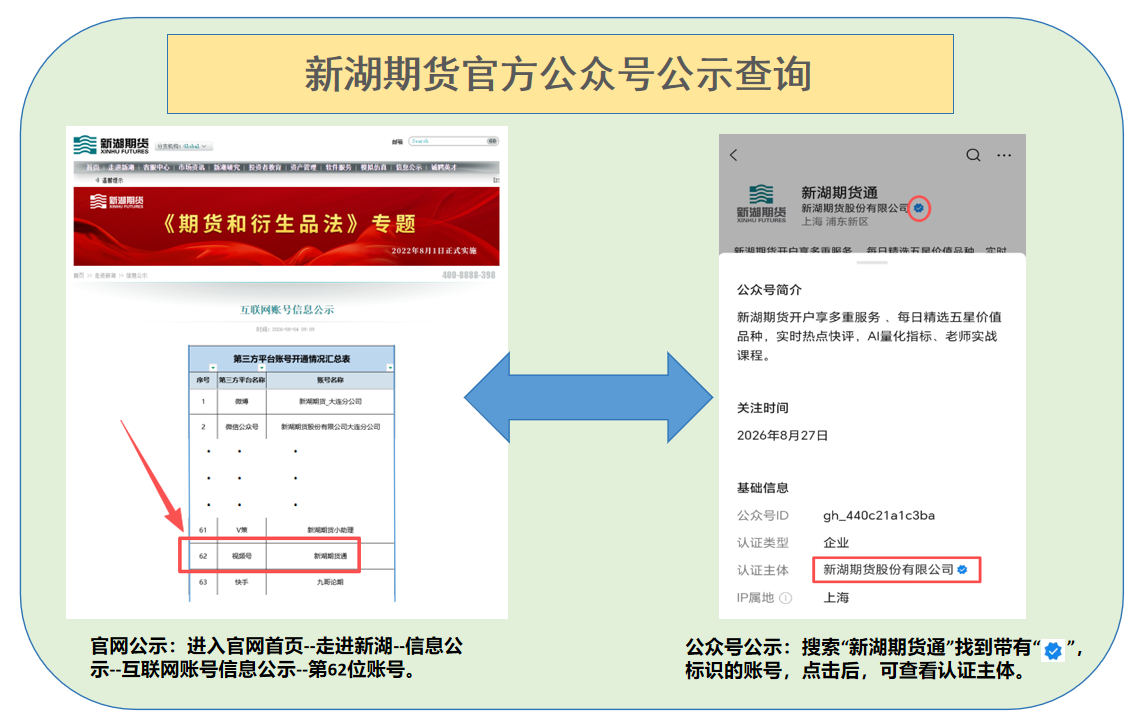
Task: Open 软件服务 navigation menu
Action: coord(338,167)
